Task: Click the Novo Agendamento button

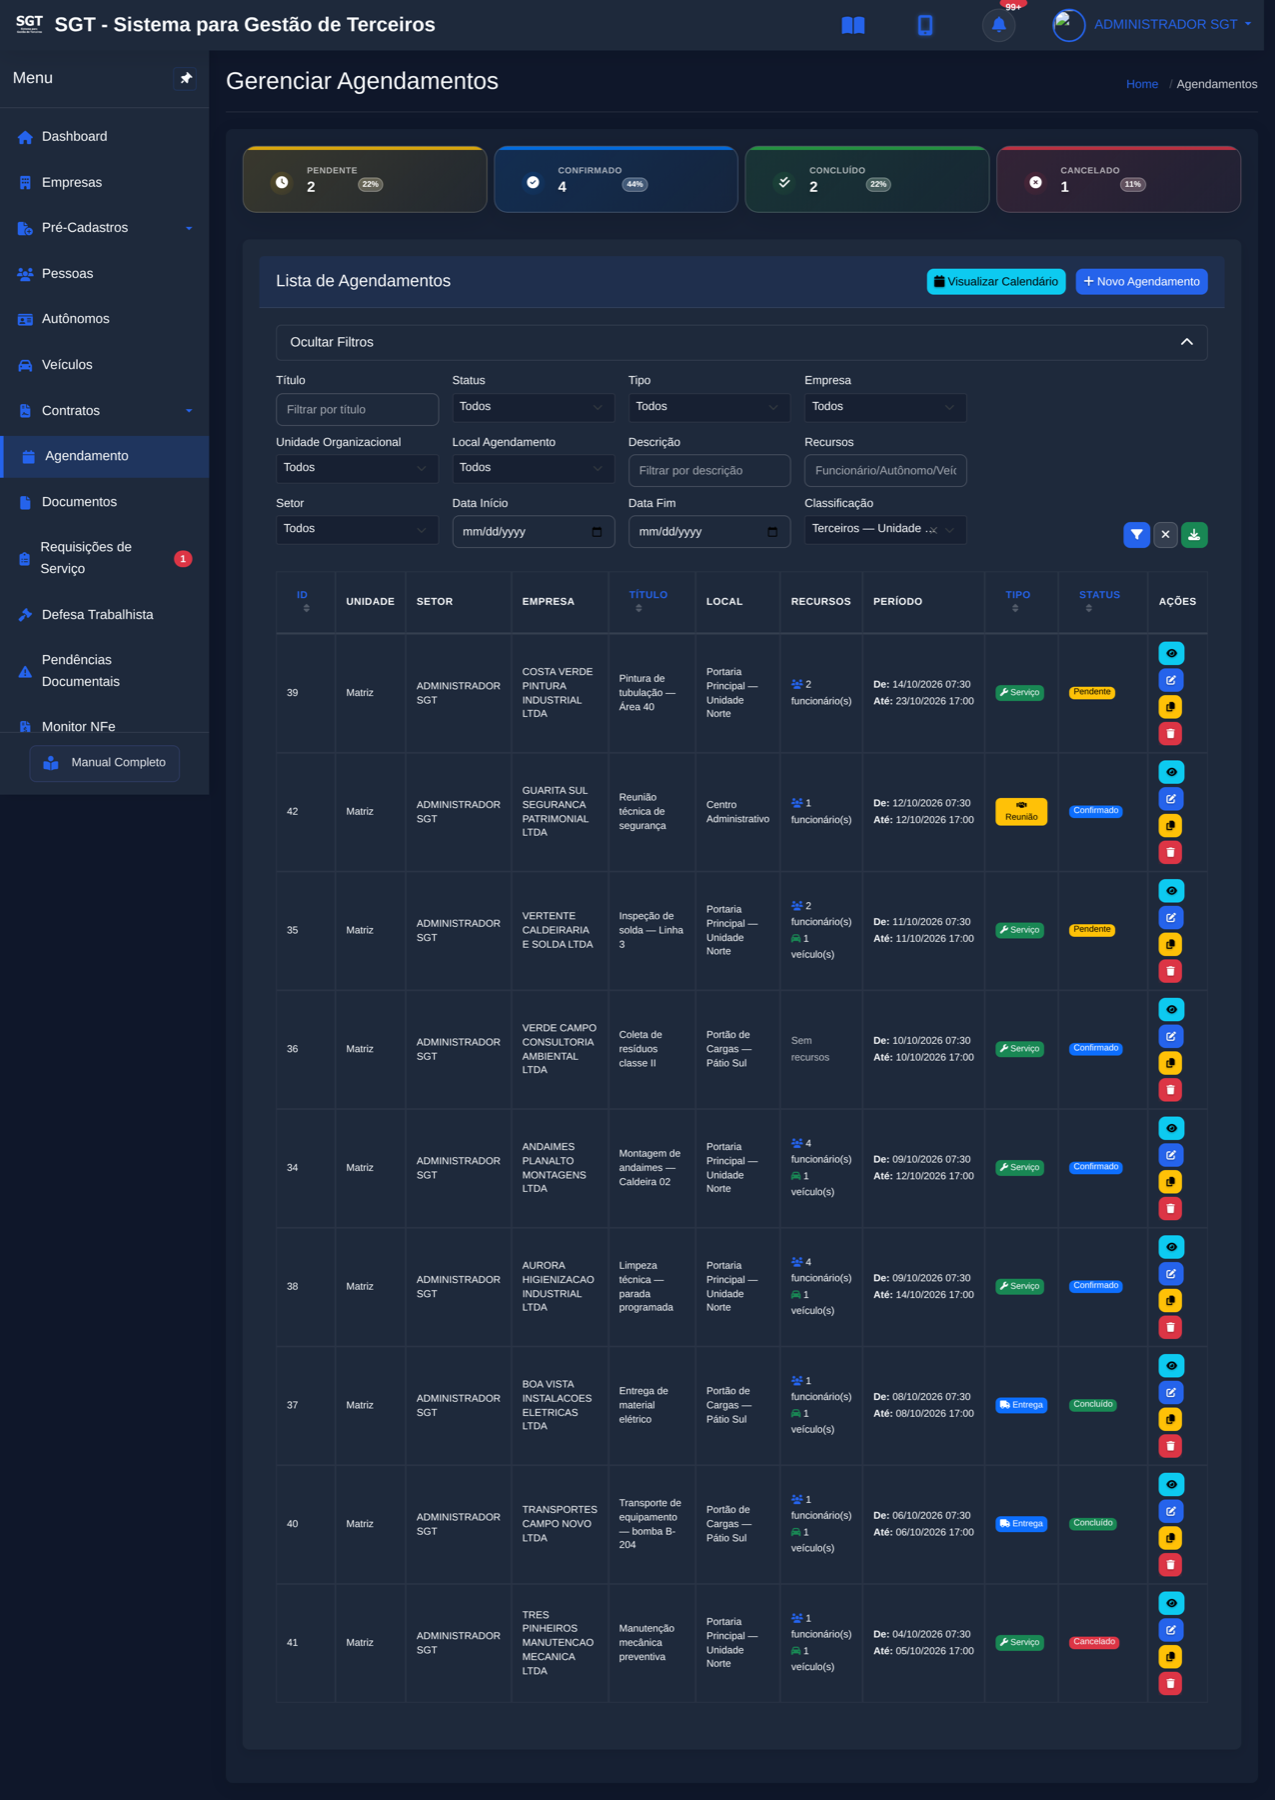Action: tap(1141, 282)
